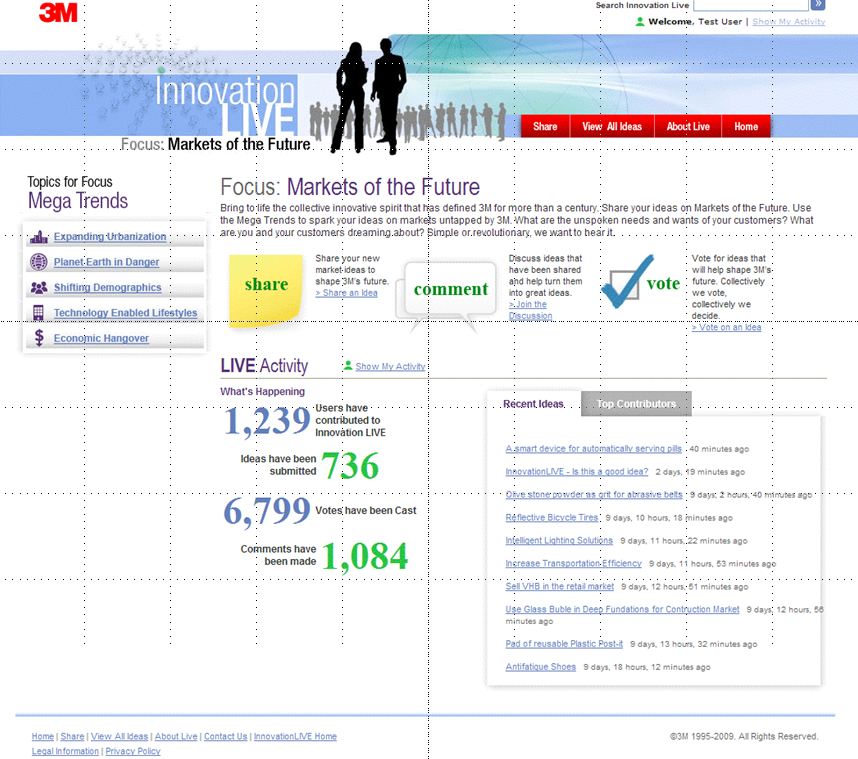Click the search go arrow button
858x759 pixels.
[818, 4]
